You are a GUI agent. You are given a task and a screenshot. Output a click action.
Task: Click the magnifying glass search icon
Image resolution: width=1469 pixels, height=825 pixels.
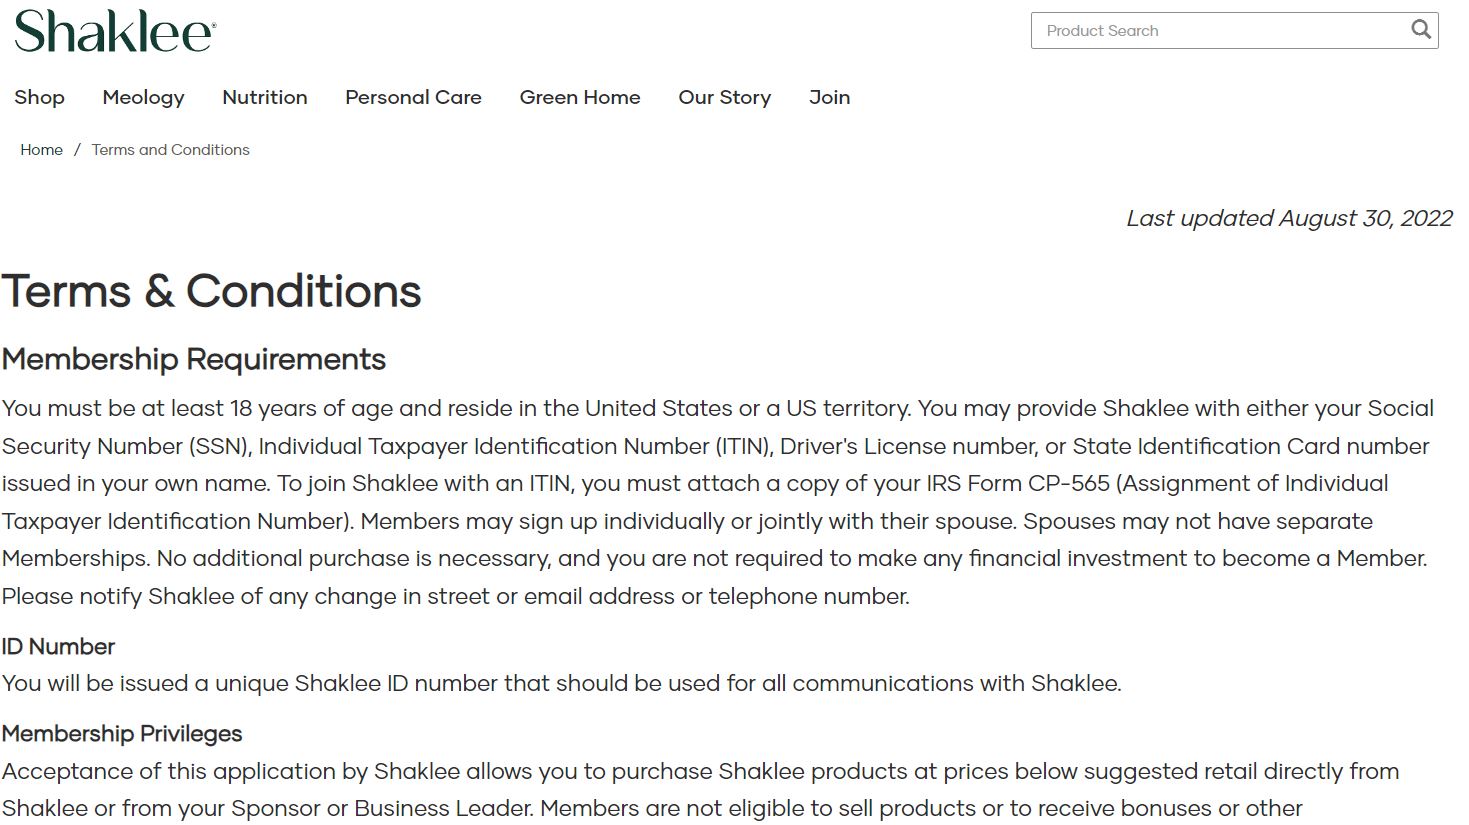[1420, 30]
